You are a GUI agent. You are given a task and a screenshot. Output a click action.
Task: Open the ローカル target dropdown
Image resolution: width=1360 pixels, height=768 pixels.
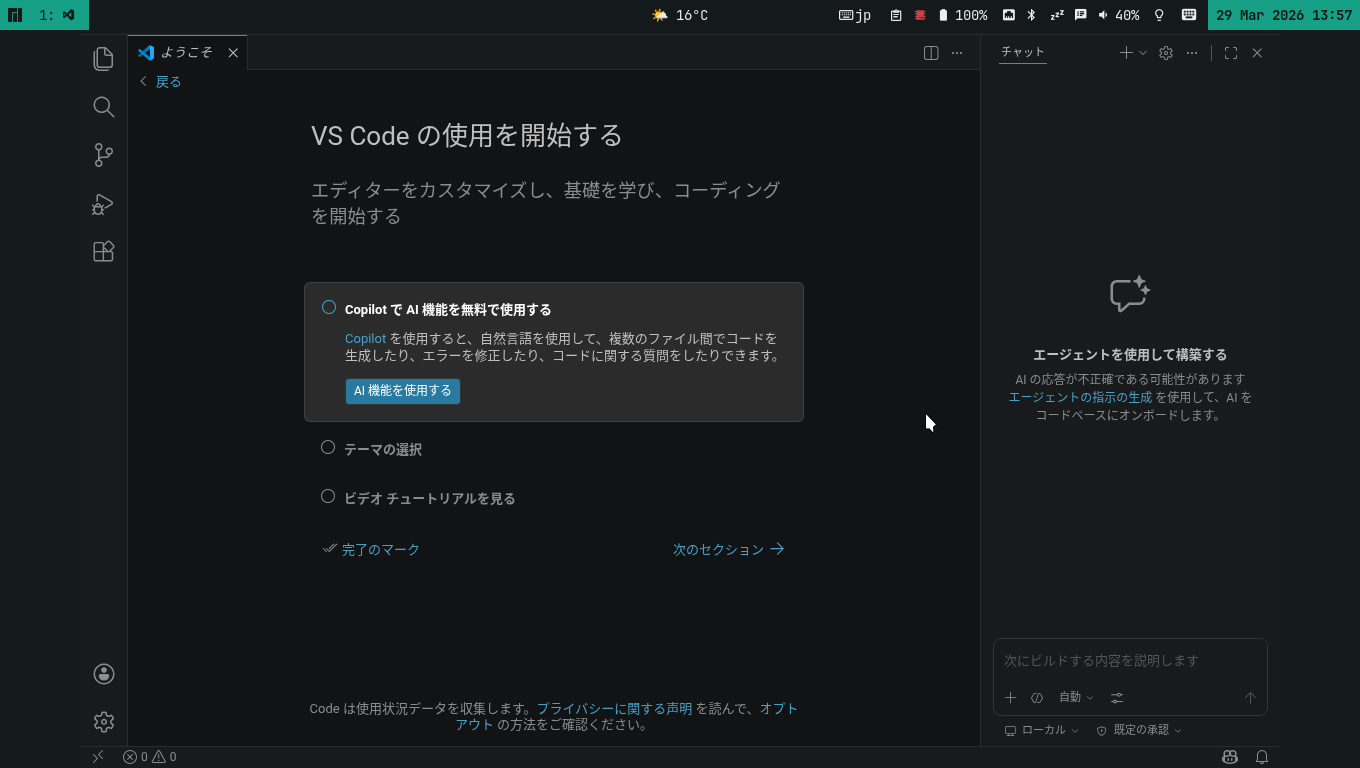point(1042,730)
